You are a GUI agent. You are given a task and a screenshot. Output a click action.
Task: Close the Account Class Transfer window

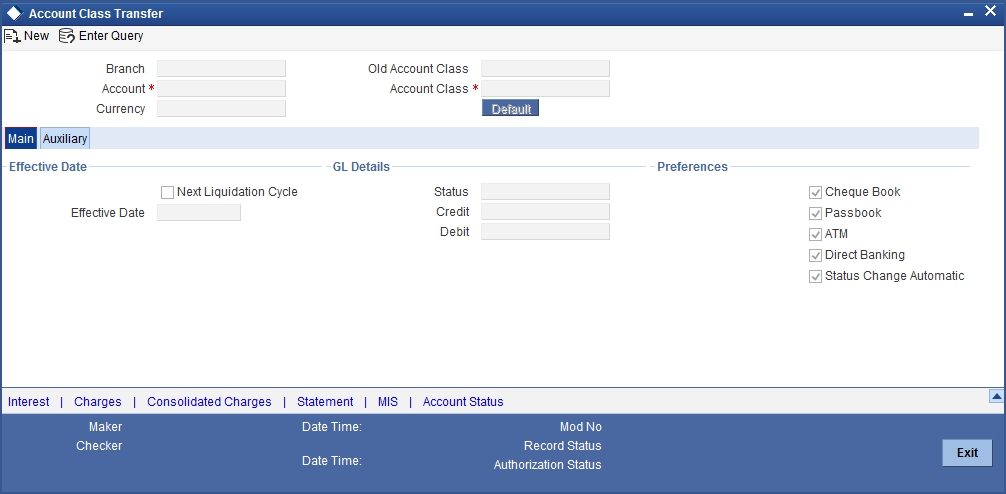click(991, 12)
